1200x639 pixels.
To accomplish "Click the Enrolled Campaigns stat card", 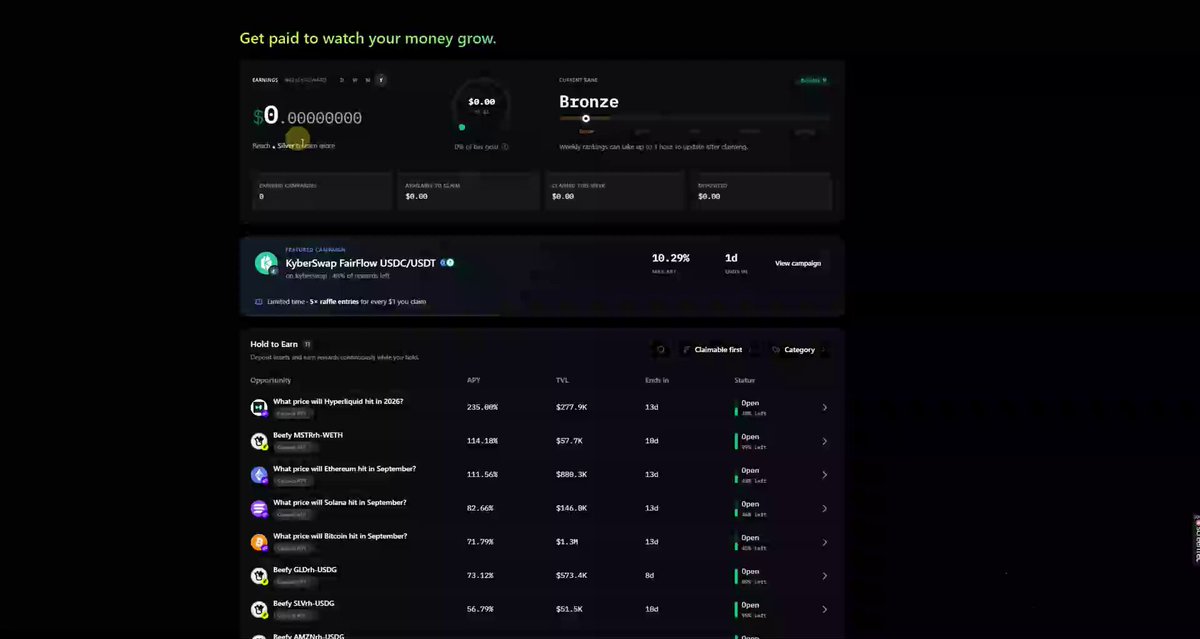I will click(322, 191).
